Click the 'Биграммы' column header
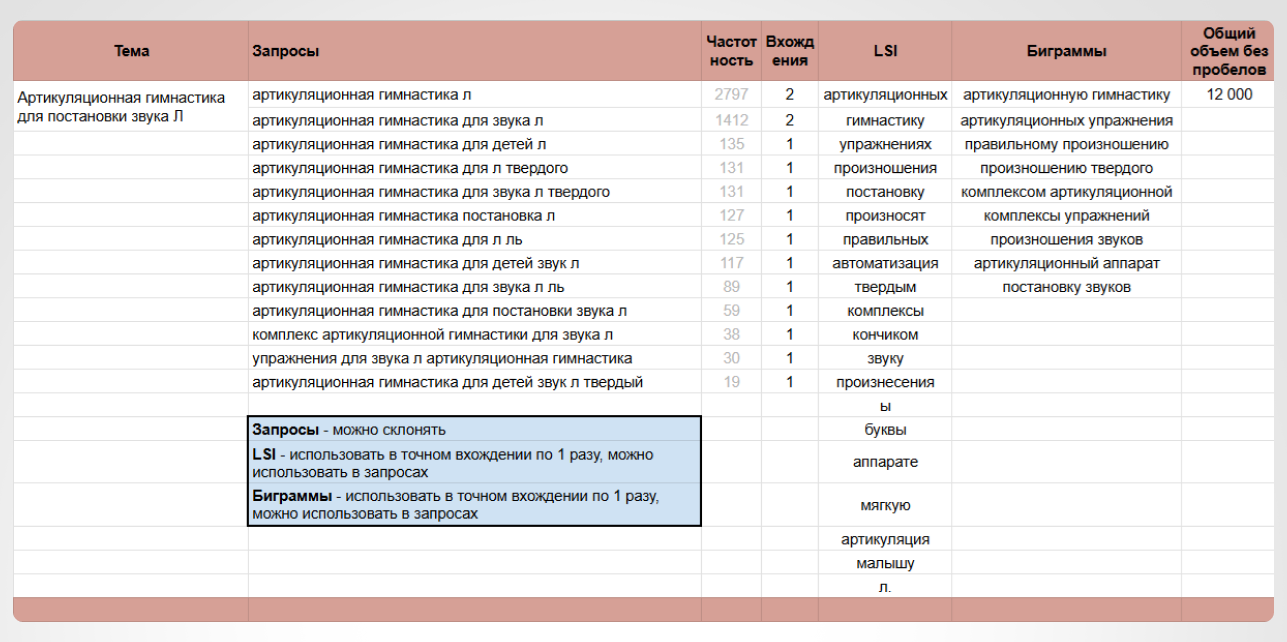Viewport: 1287px width, 642px height. [1066, 51]
